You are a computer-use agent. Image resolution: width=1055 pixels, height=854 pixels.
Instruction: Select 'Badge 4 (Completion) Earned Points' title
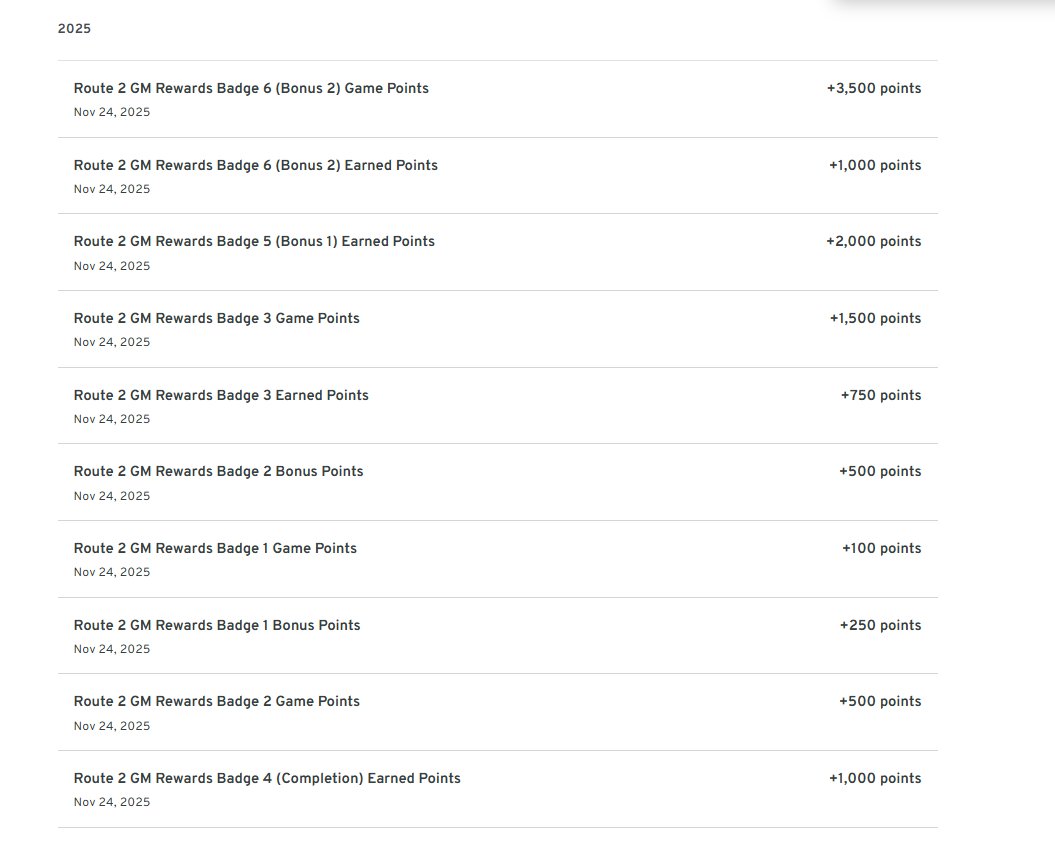pyautogui.click(x=267, y=778)
